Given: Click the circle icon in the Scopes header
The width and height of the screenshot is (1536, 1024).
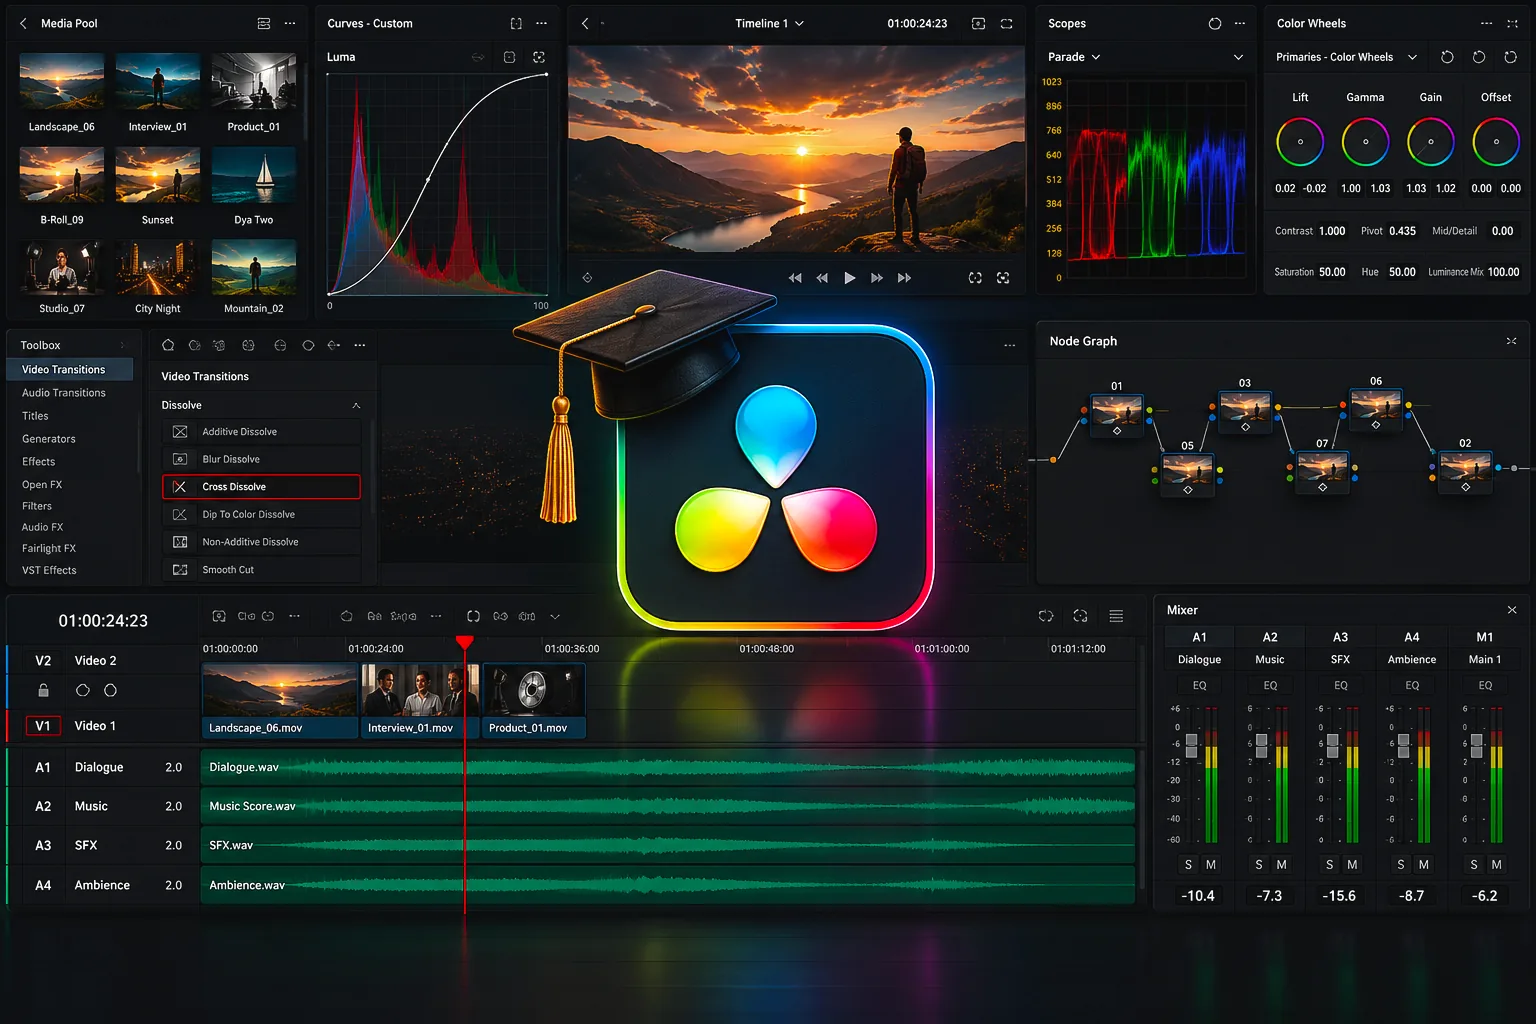Looking at the screenshot, I should (x=1215, y=23).
